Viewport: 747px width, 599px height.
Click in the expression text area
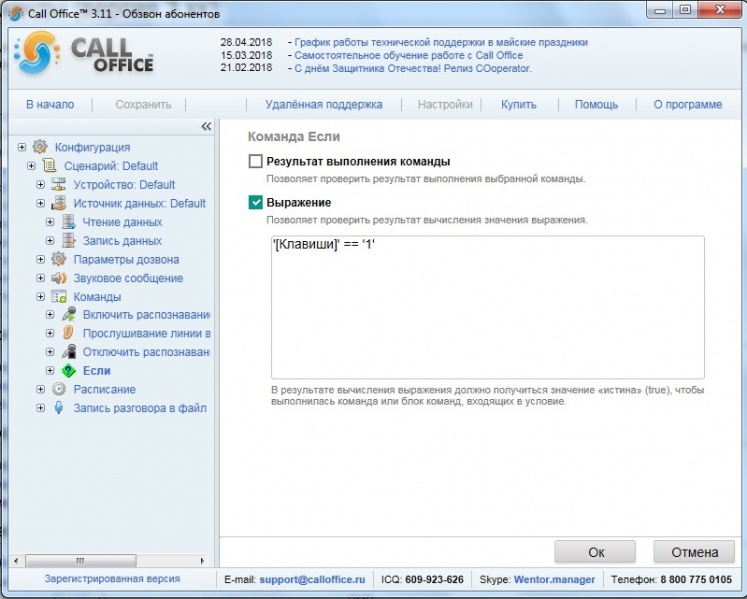click(487, 307)
